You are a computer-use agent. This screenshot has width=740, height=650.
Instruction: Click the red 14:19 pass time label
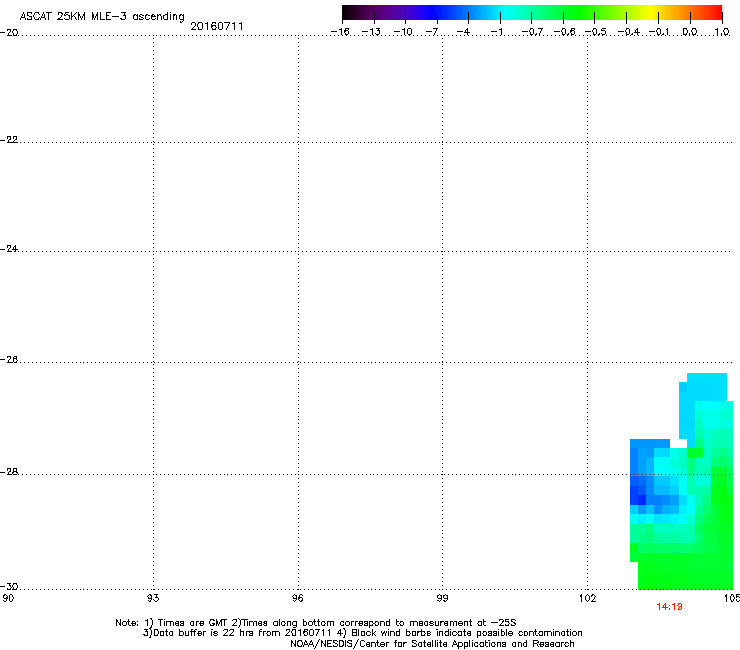pos(669,607)
